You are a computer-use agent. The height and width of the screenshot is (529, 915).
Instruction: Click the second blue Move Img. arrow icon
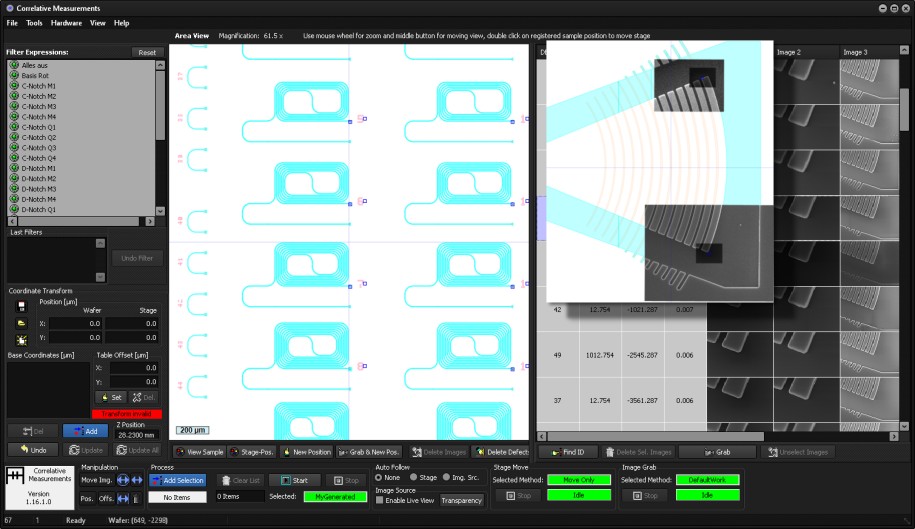137,480
